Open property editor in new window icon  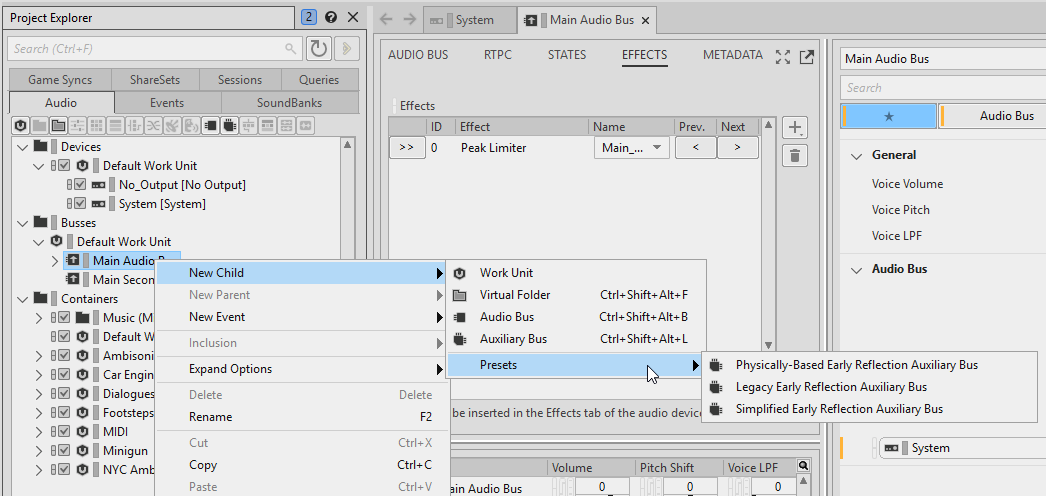(x=806, y=57)
